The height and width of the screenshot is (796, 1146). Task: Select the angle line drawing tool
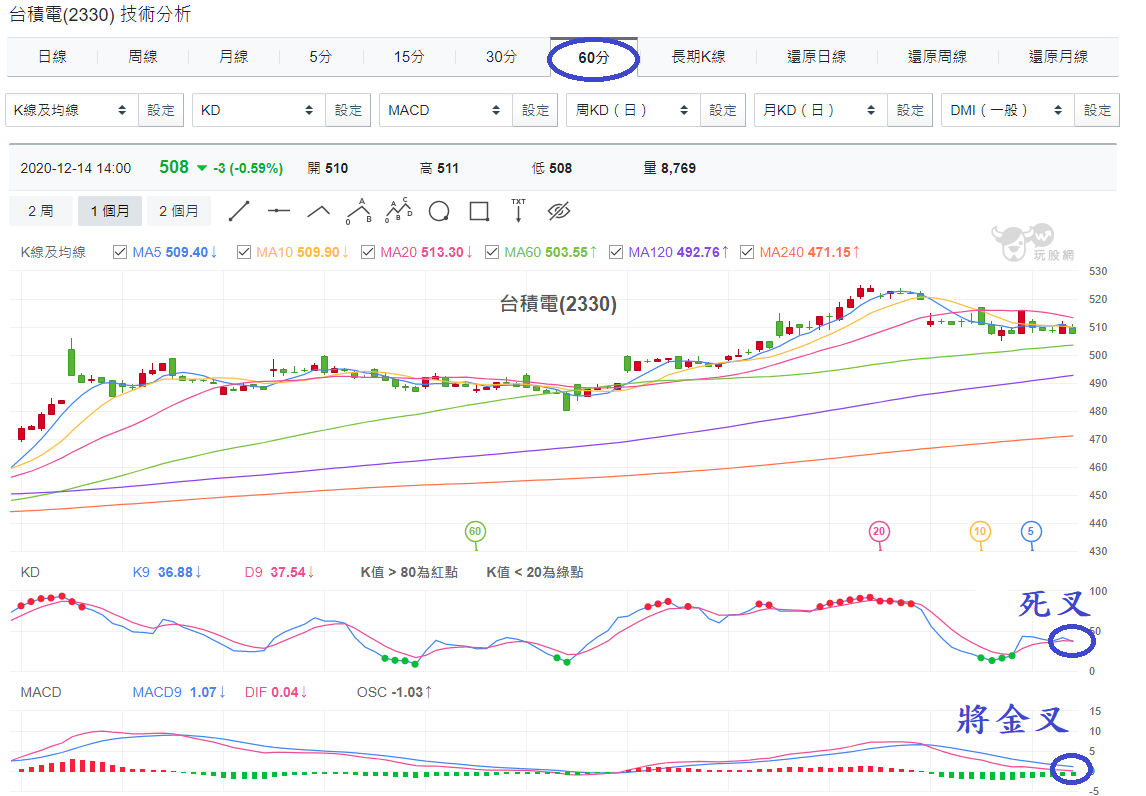318,212
